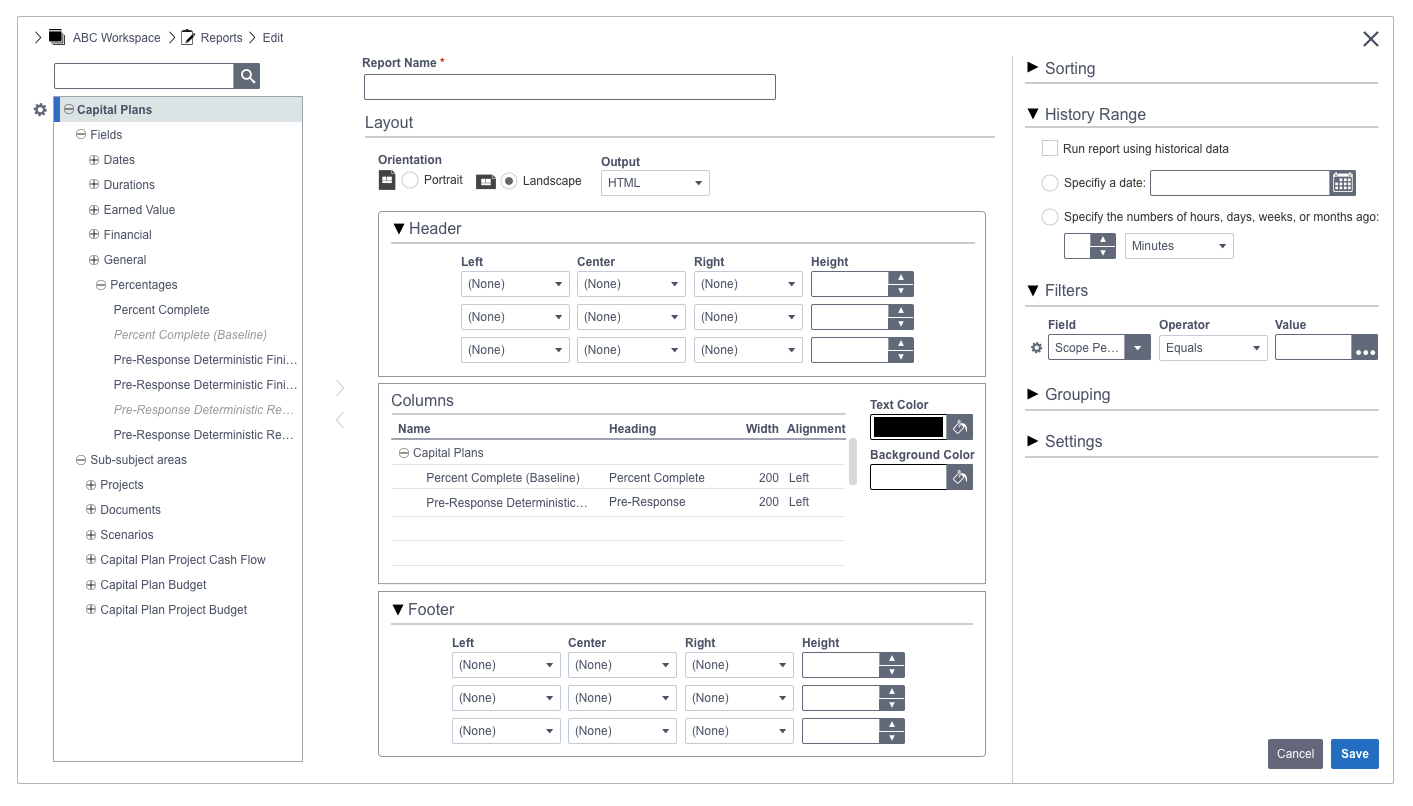Click the search magnifier icon button
The image size is (1413, 806).
247,76
